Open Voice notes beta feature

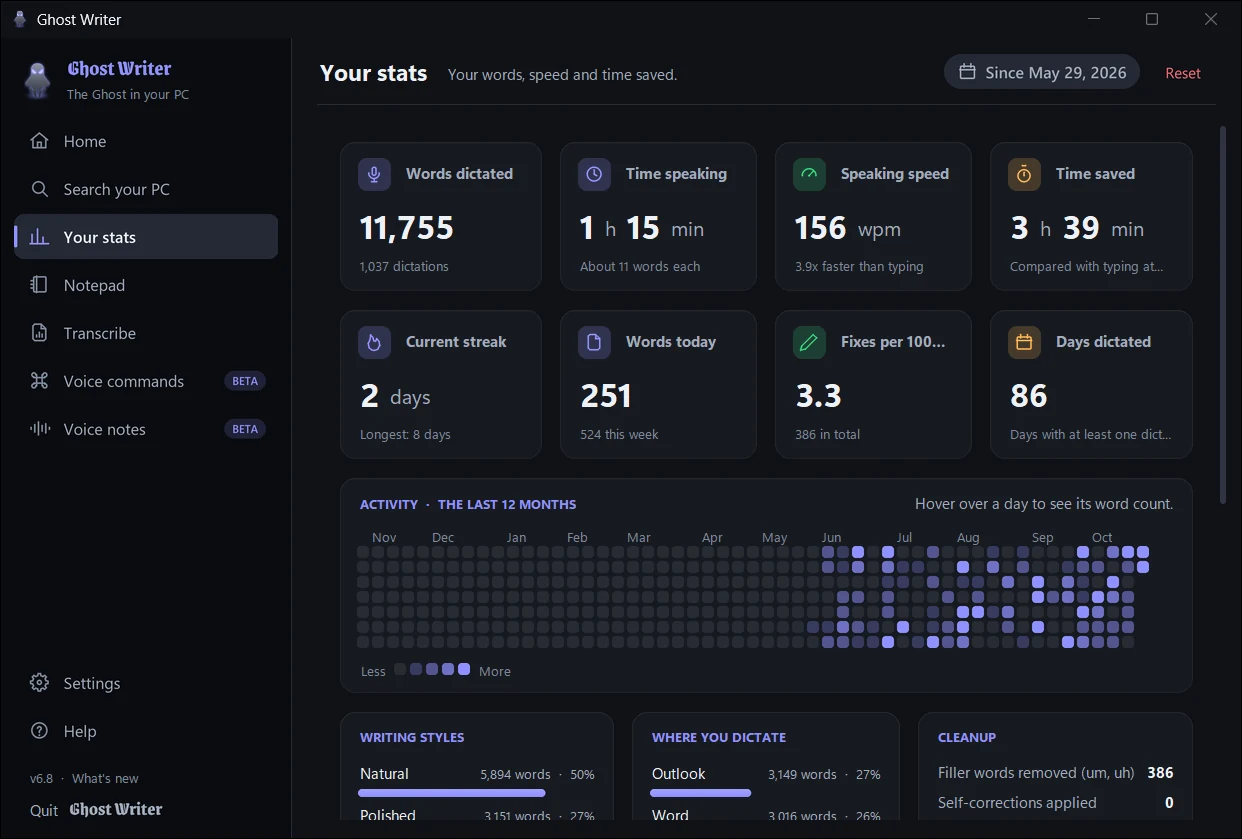pyautogui.click(x=146, y=429)
